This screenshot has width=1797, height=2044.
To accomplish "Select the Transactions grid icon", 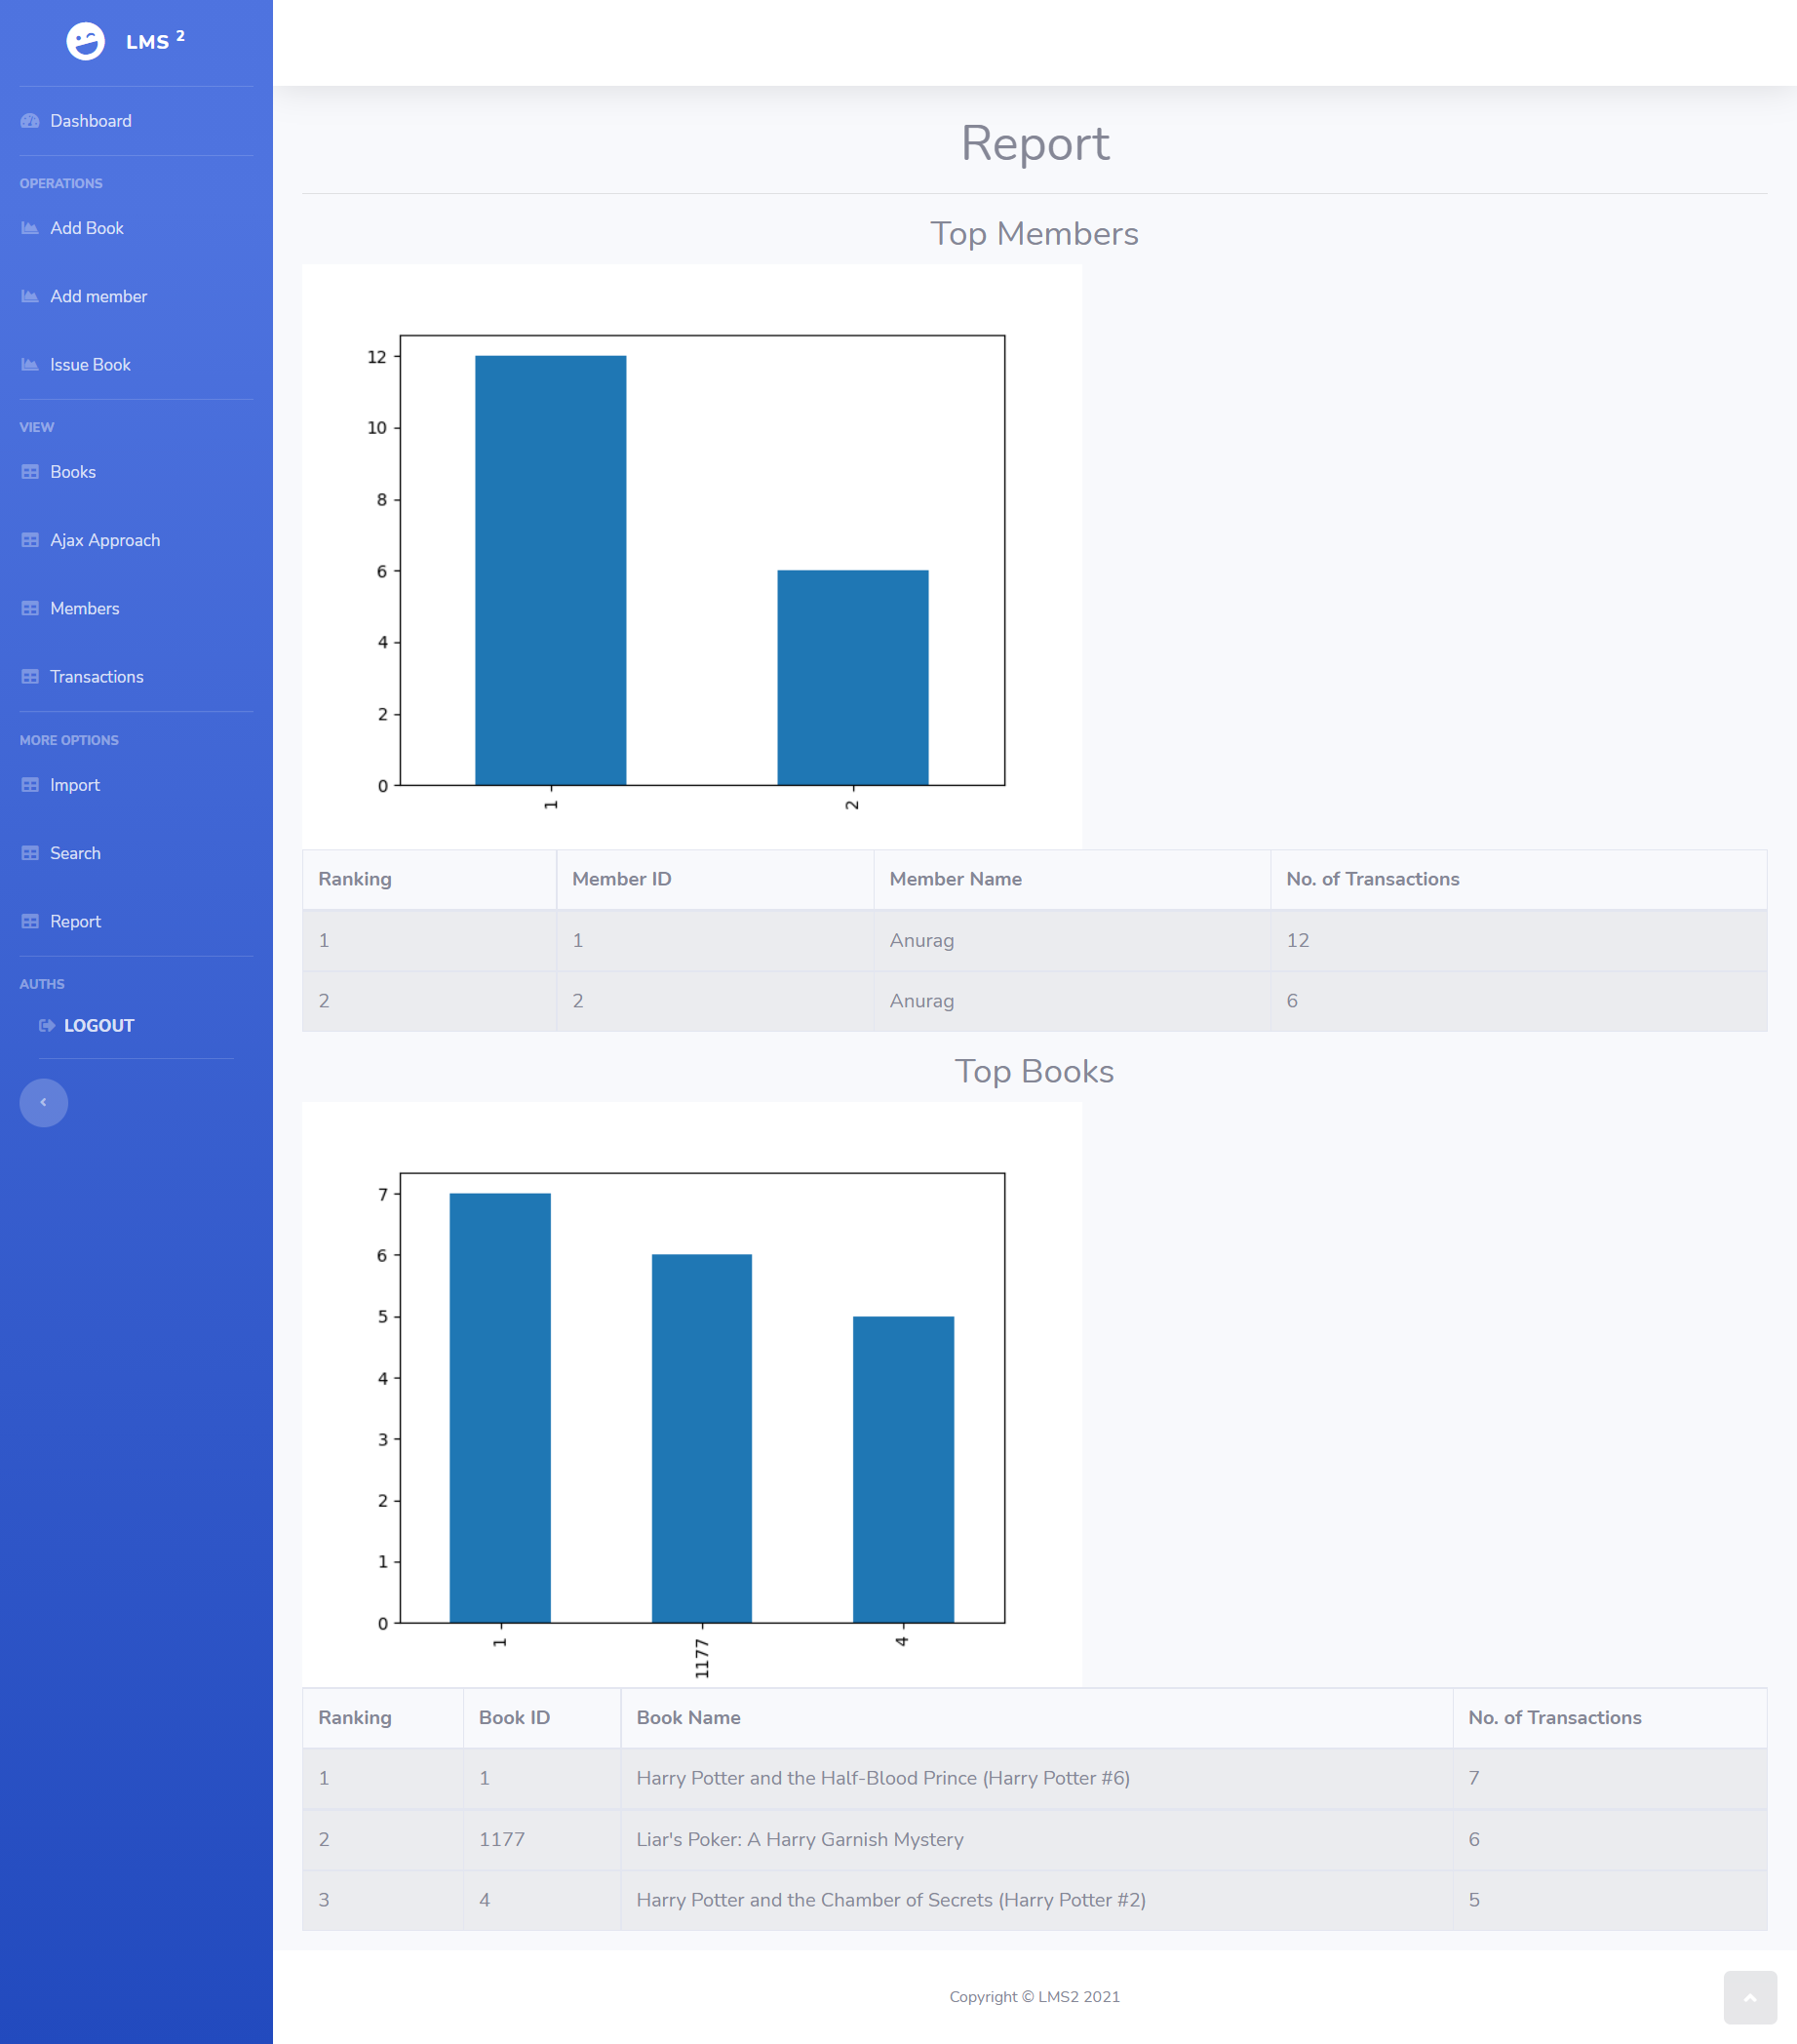I will pos(30,676).
